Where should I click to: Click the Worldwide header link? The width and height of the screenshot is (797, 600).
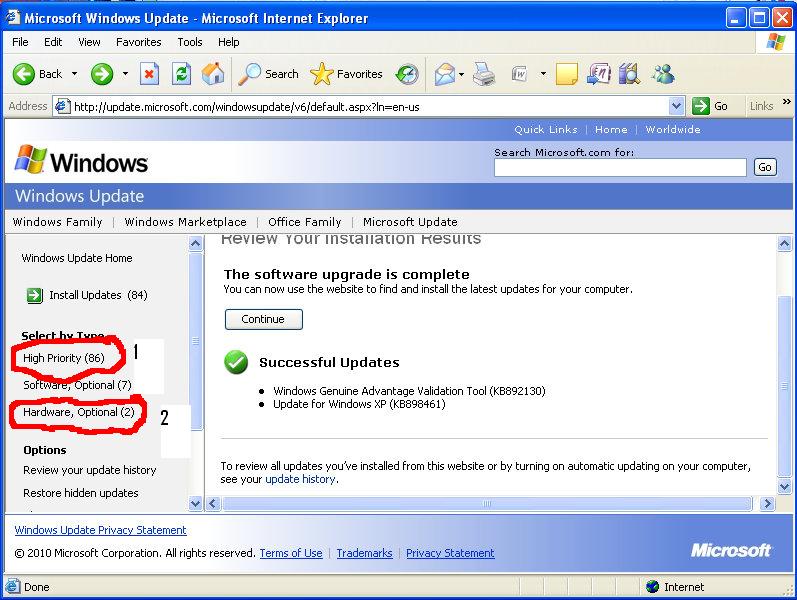click(673, 130)
